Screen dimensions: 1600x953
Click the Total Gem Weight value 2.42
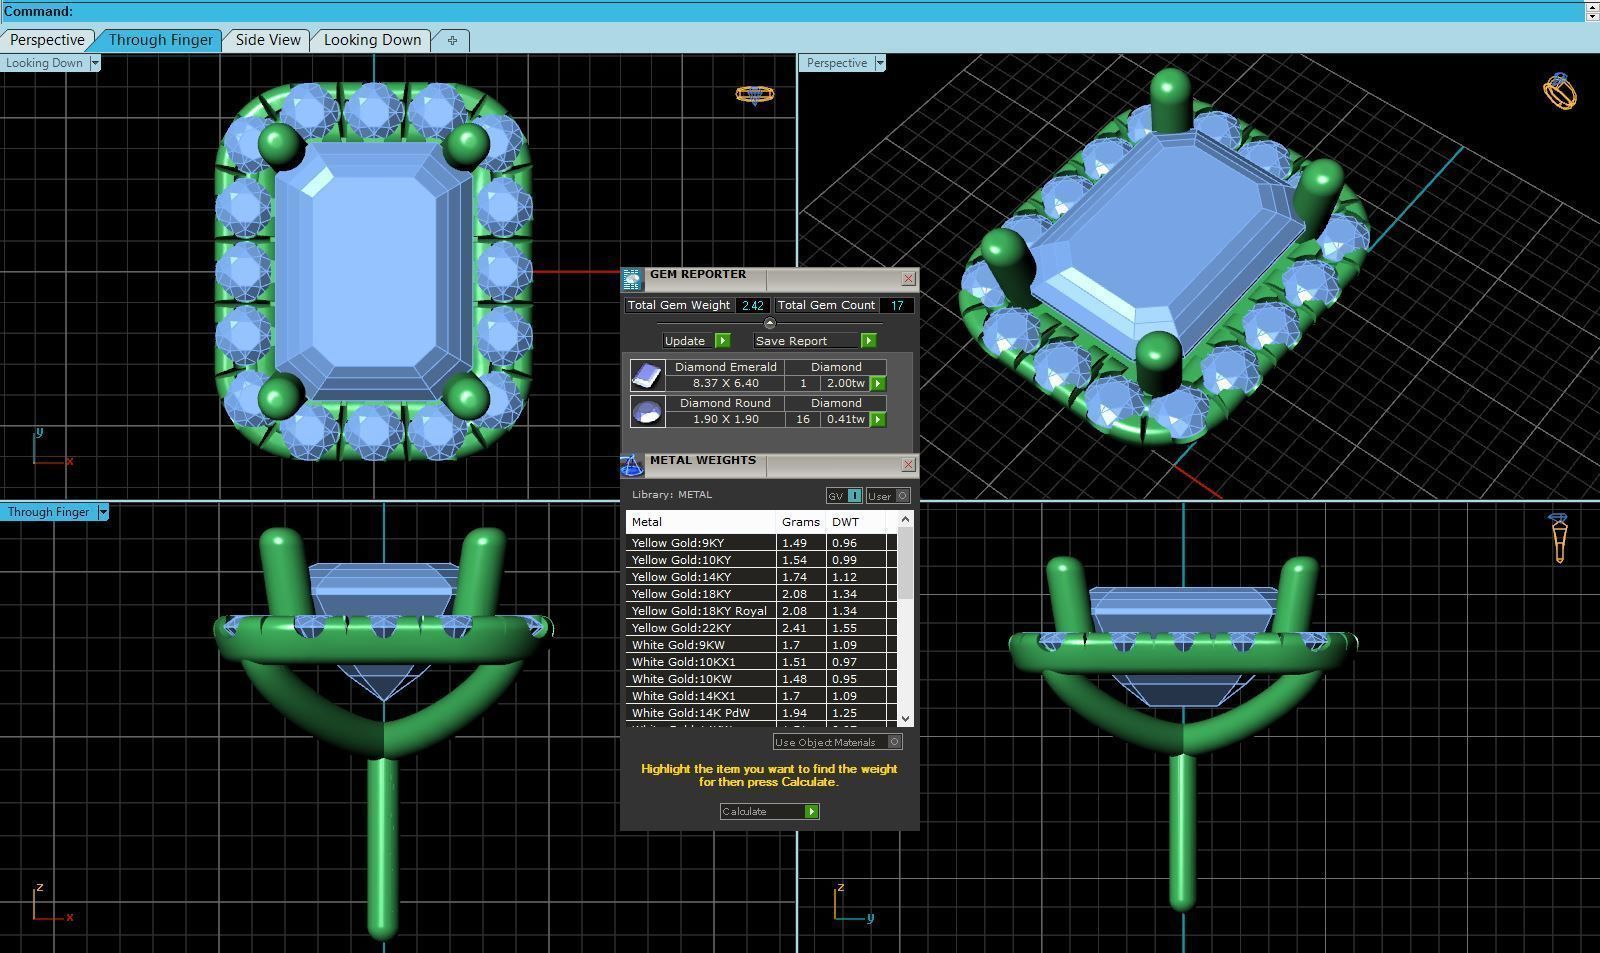(753, 306)
